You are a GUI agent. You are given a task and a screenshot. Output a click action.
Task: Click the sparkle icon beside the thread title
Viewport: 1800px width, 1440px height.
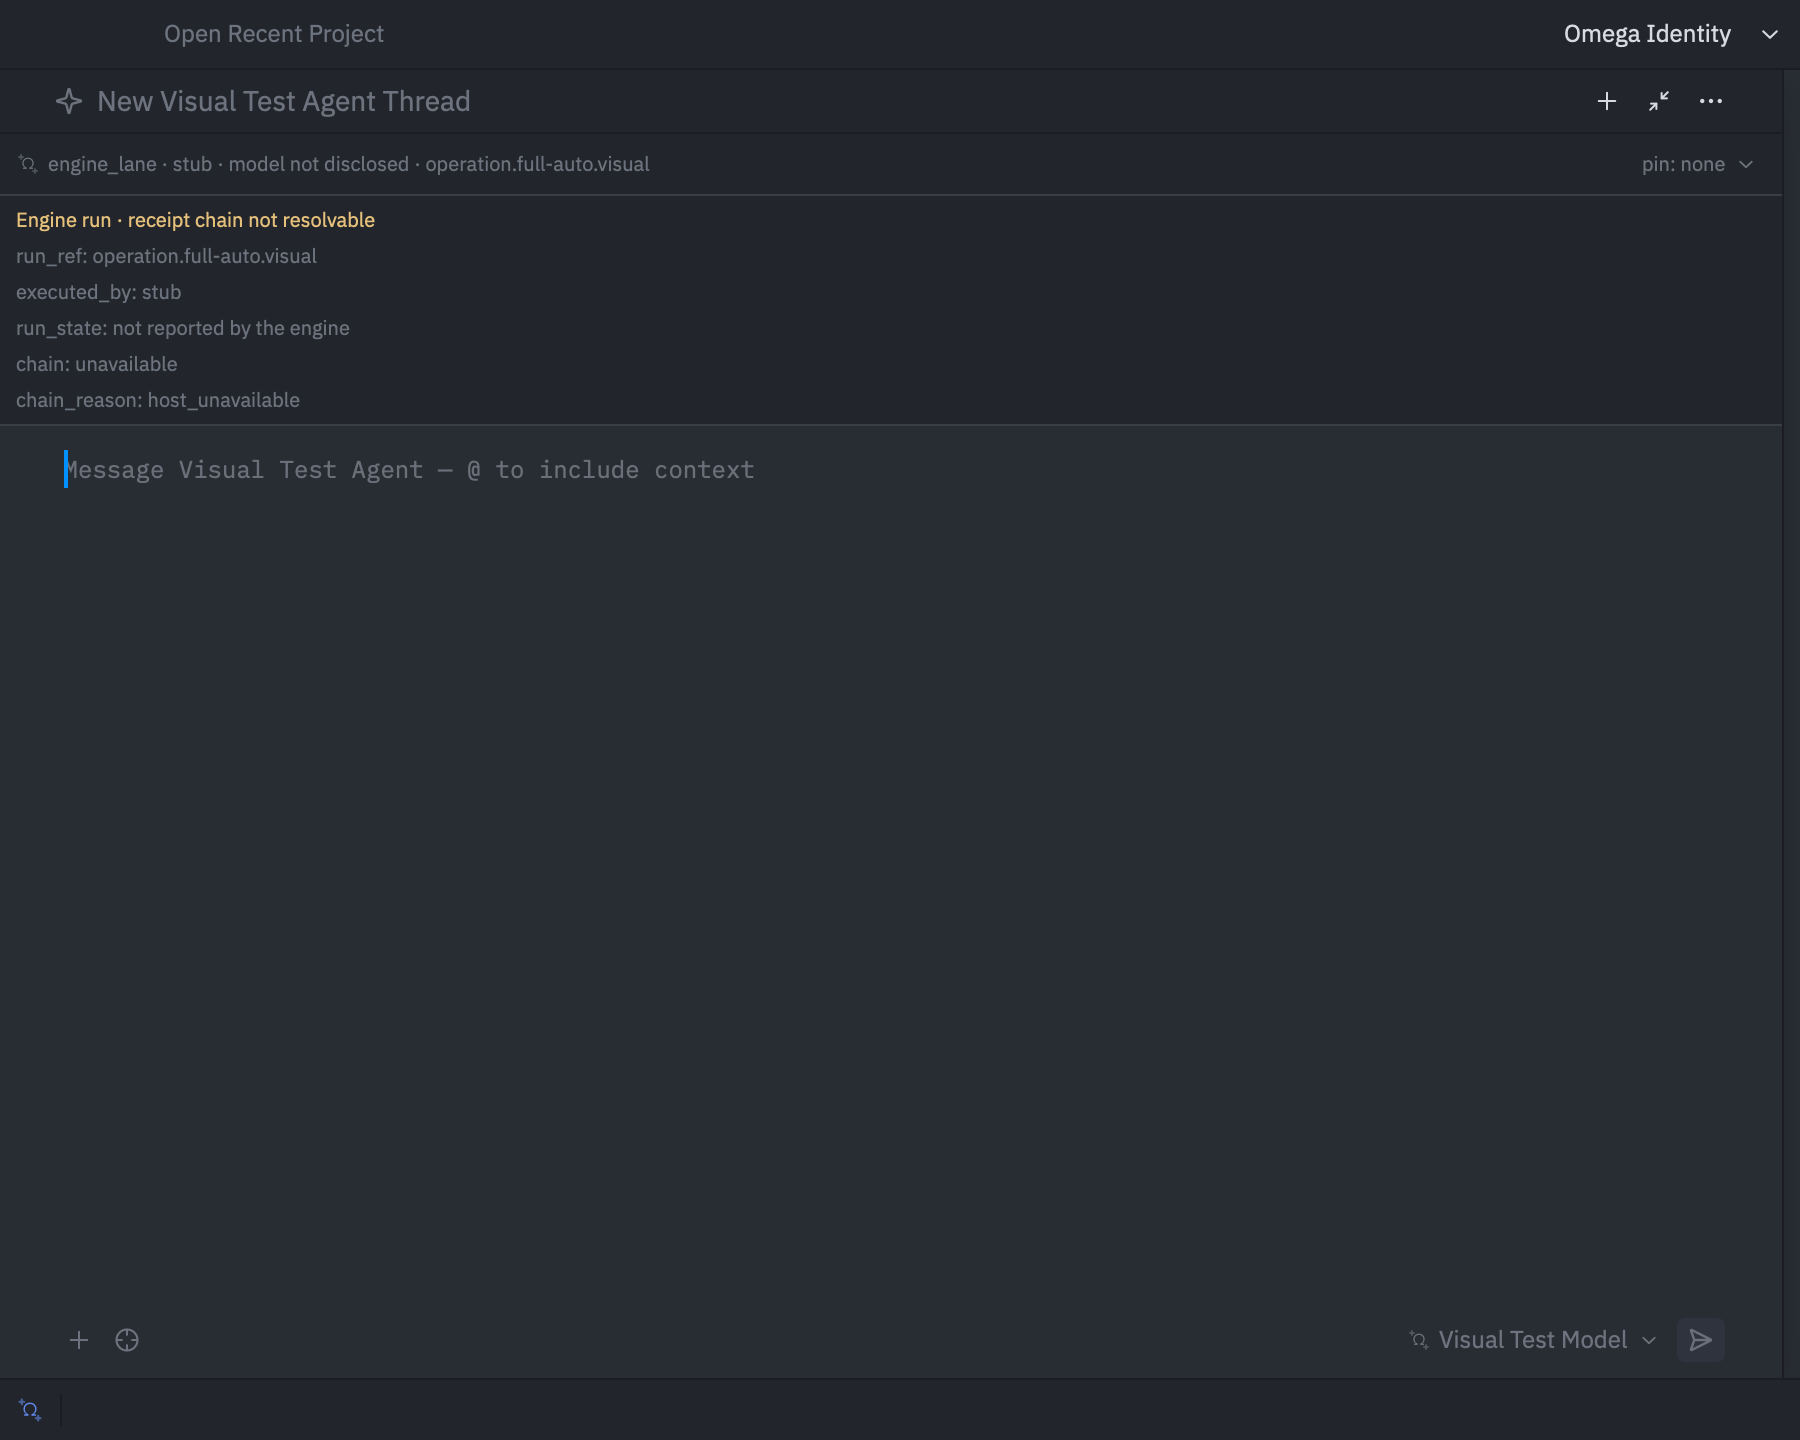pyautogui.click(x=69, y=101)
